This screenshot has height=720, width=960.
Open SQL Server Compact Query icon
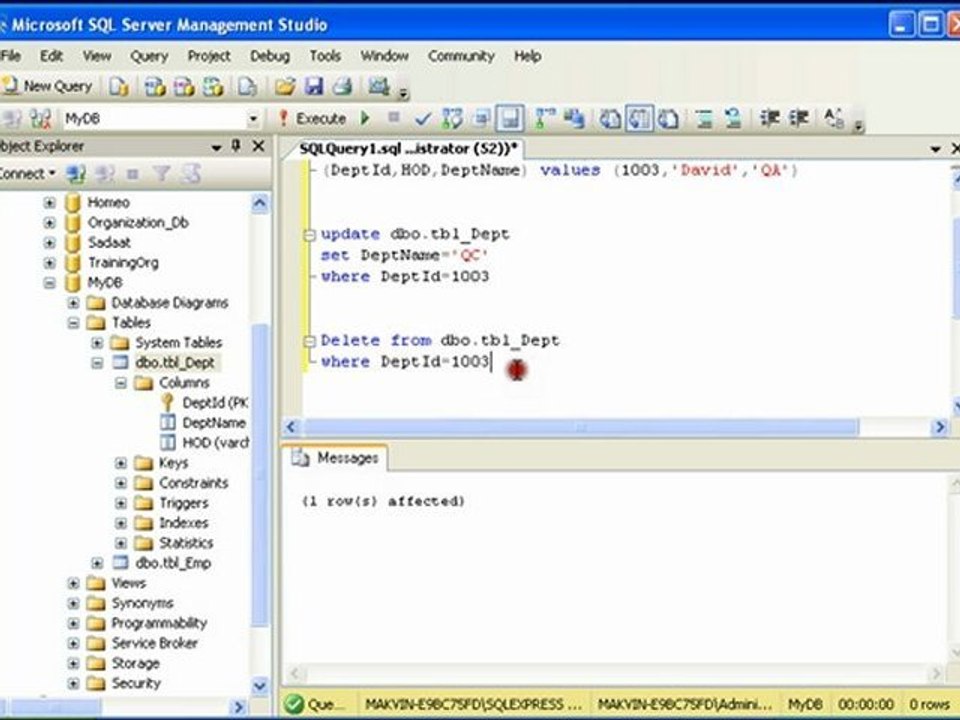click(x=247, y=87)
